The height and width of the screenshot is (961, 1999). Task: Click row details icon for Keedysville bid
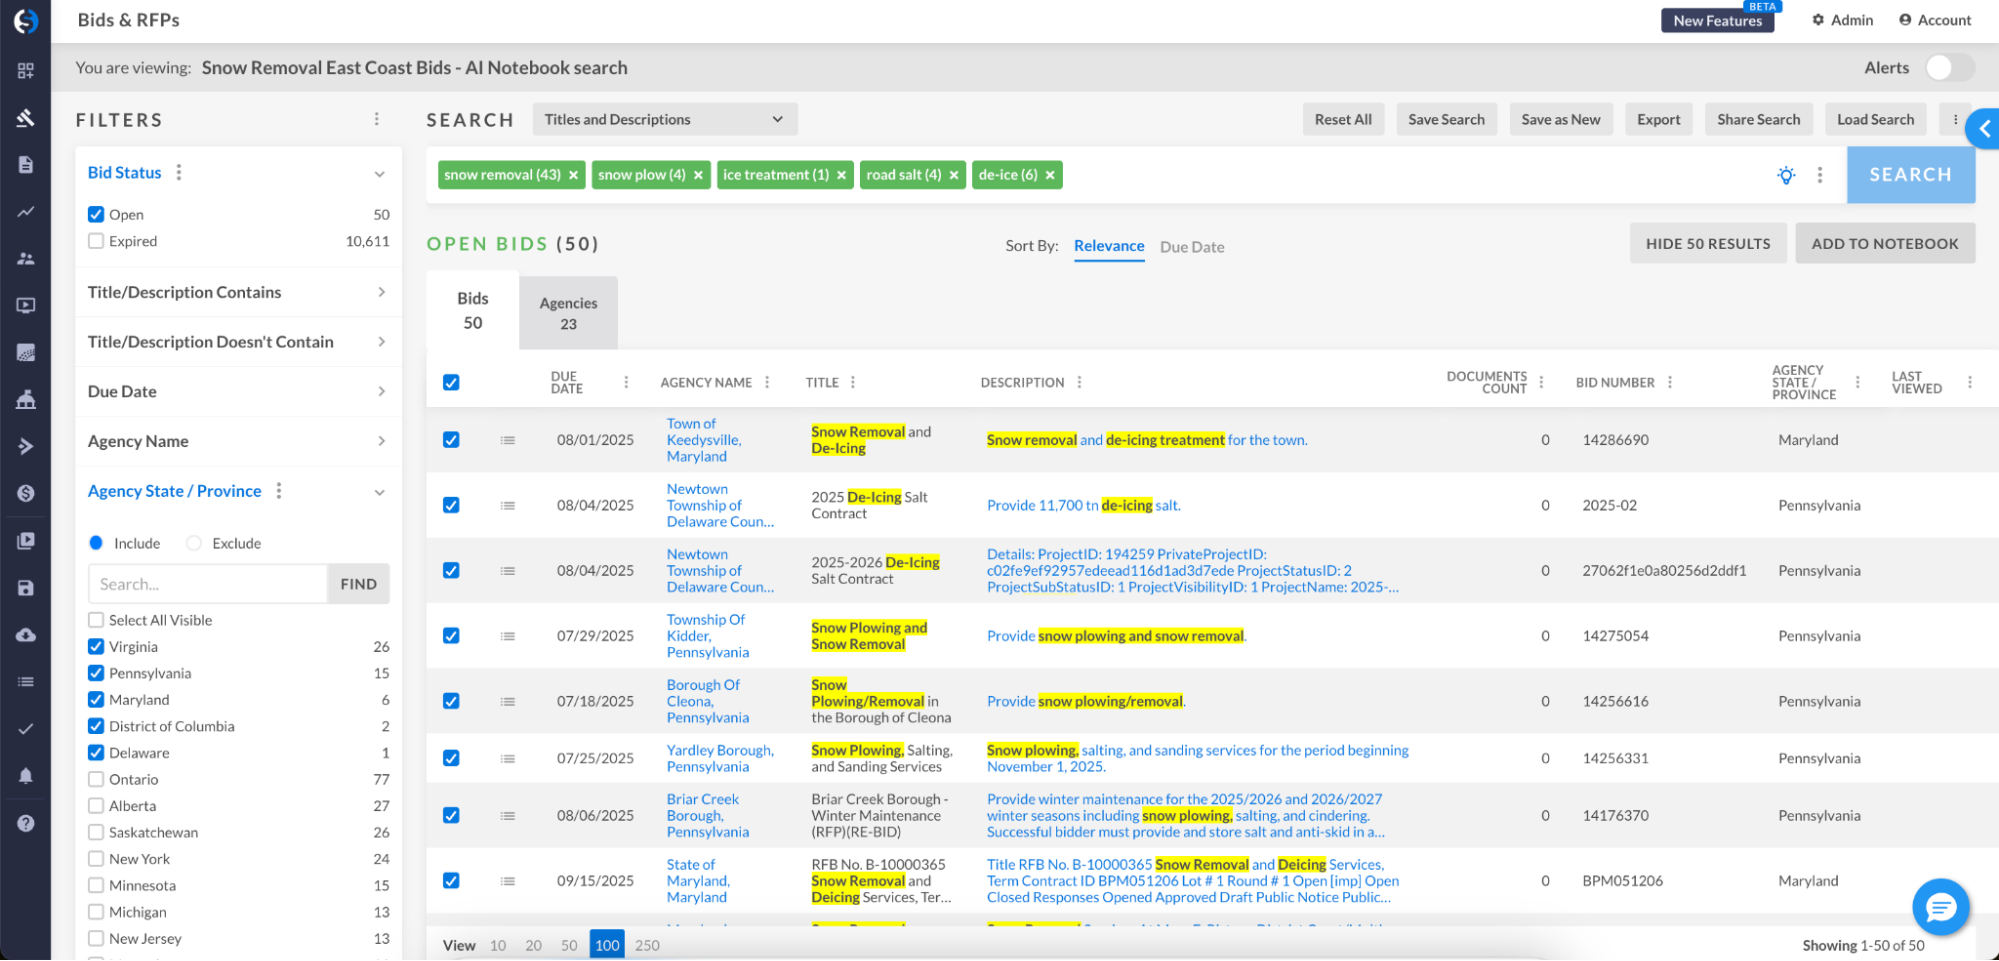click(x=508, y=440)
